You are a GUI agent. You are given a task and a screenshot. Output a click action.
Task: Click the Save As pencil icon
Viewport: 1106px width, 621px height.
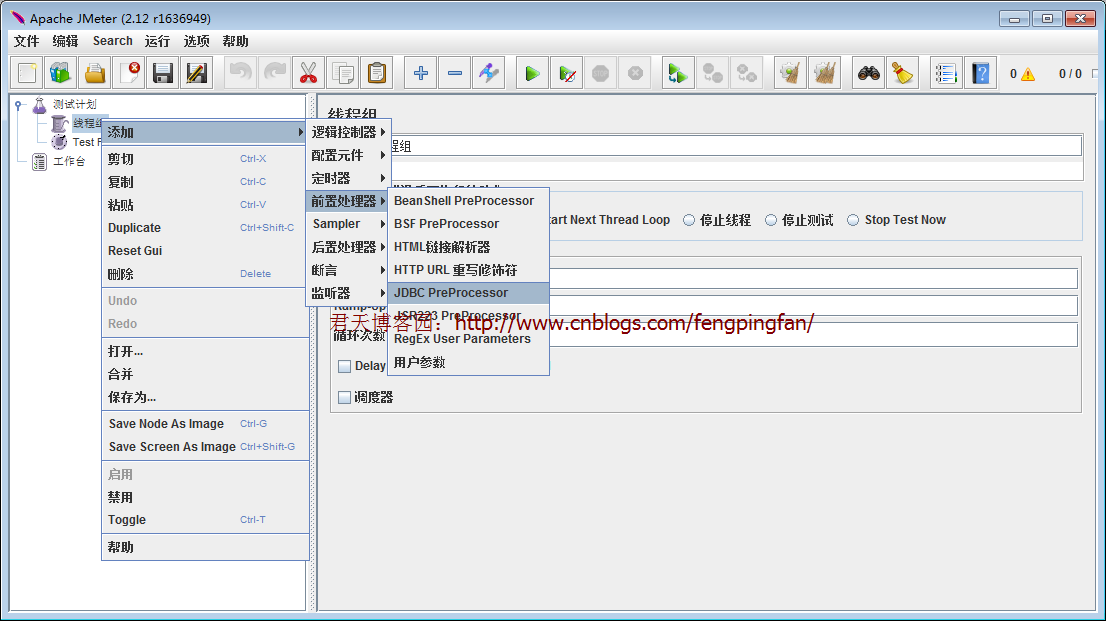pyautogui.click(x=197, y=73)
